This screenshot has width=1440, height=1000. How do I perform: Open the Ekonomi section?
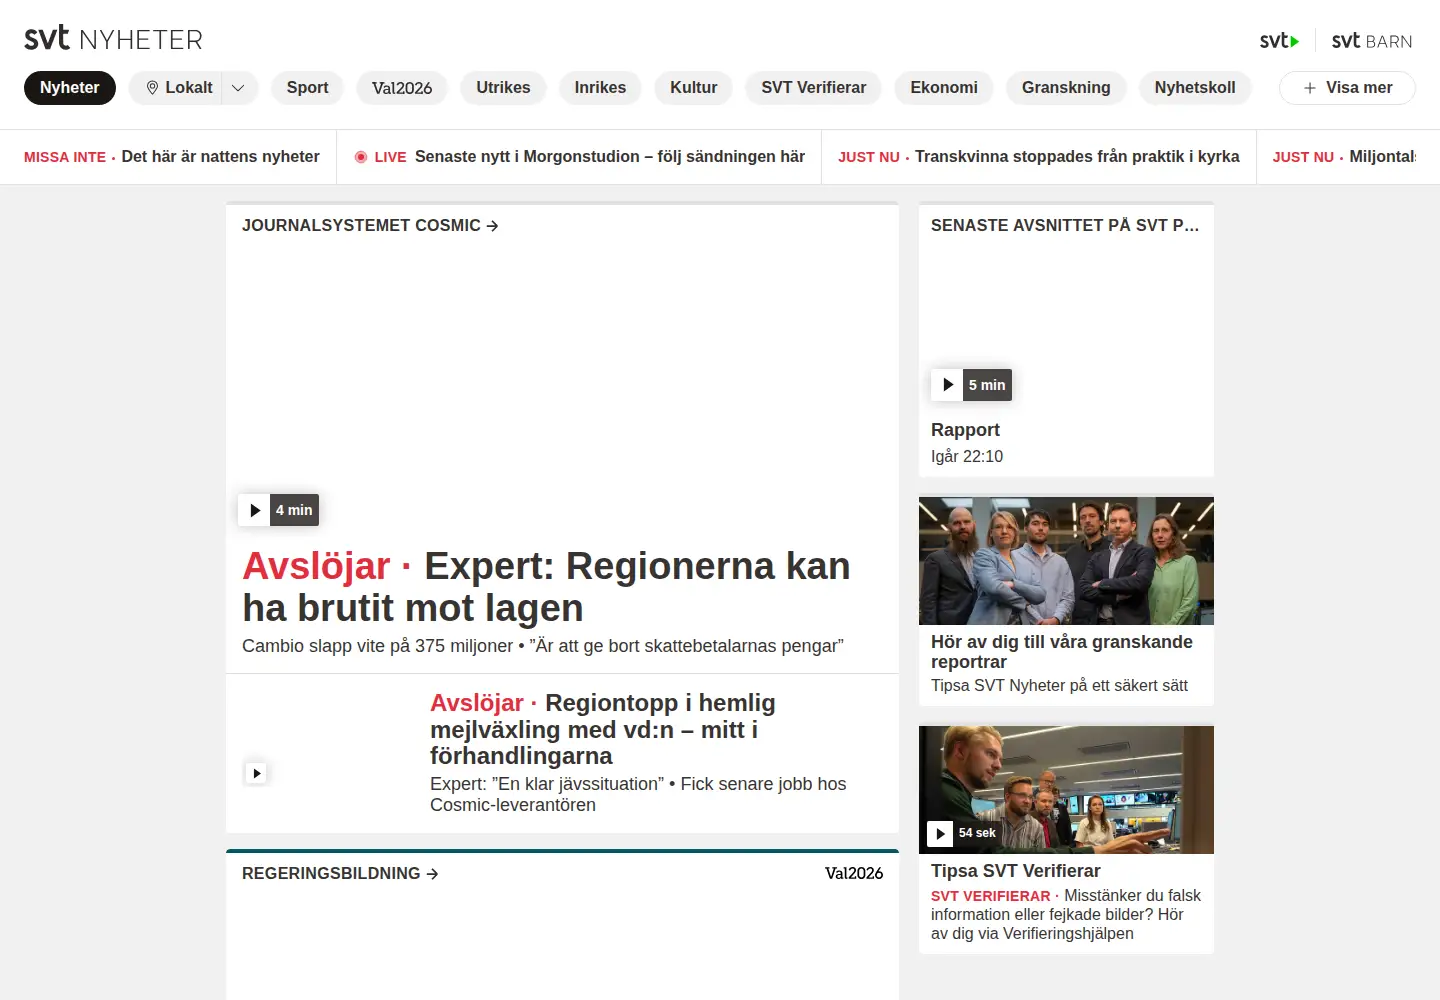(944, 88)
